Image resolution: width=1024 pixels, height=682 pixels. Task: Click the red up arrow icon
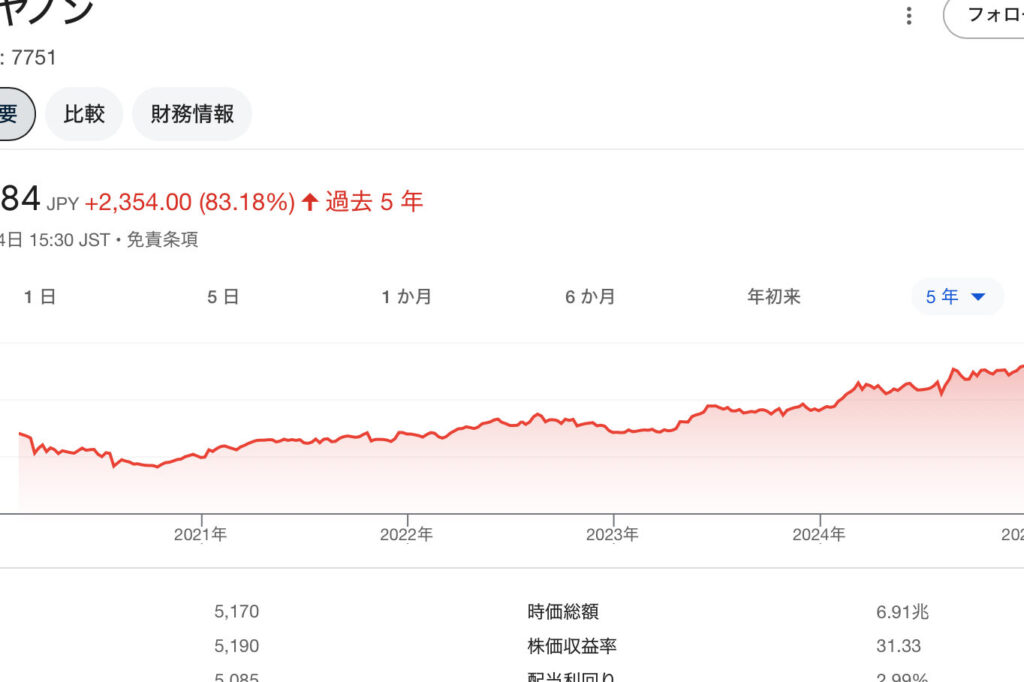click(x=310, y=202)
